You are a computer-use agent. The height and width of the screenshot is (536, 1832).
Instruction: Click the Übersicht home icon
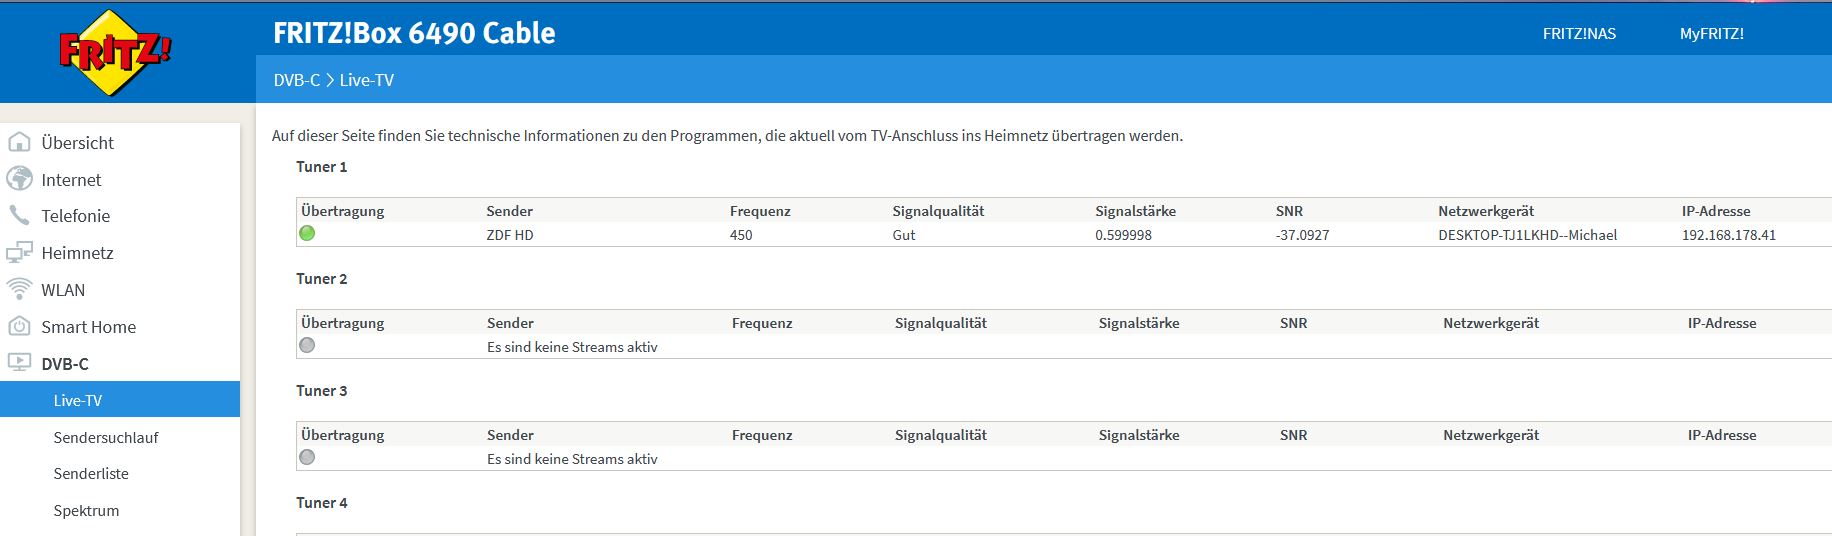click(19, 142)
